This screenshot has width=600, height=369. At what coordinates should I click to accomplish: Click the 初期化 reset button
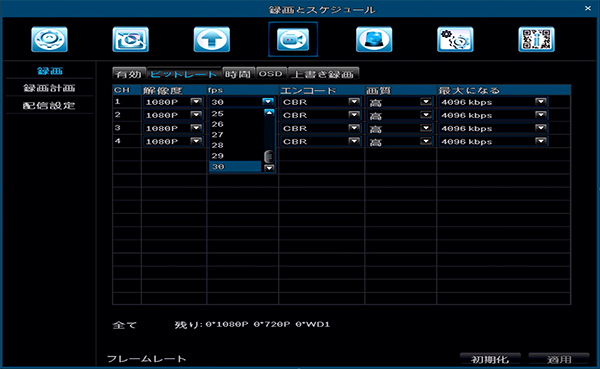click(x=490, y=359)
